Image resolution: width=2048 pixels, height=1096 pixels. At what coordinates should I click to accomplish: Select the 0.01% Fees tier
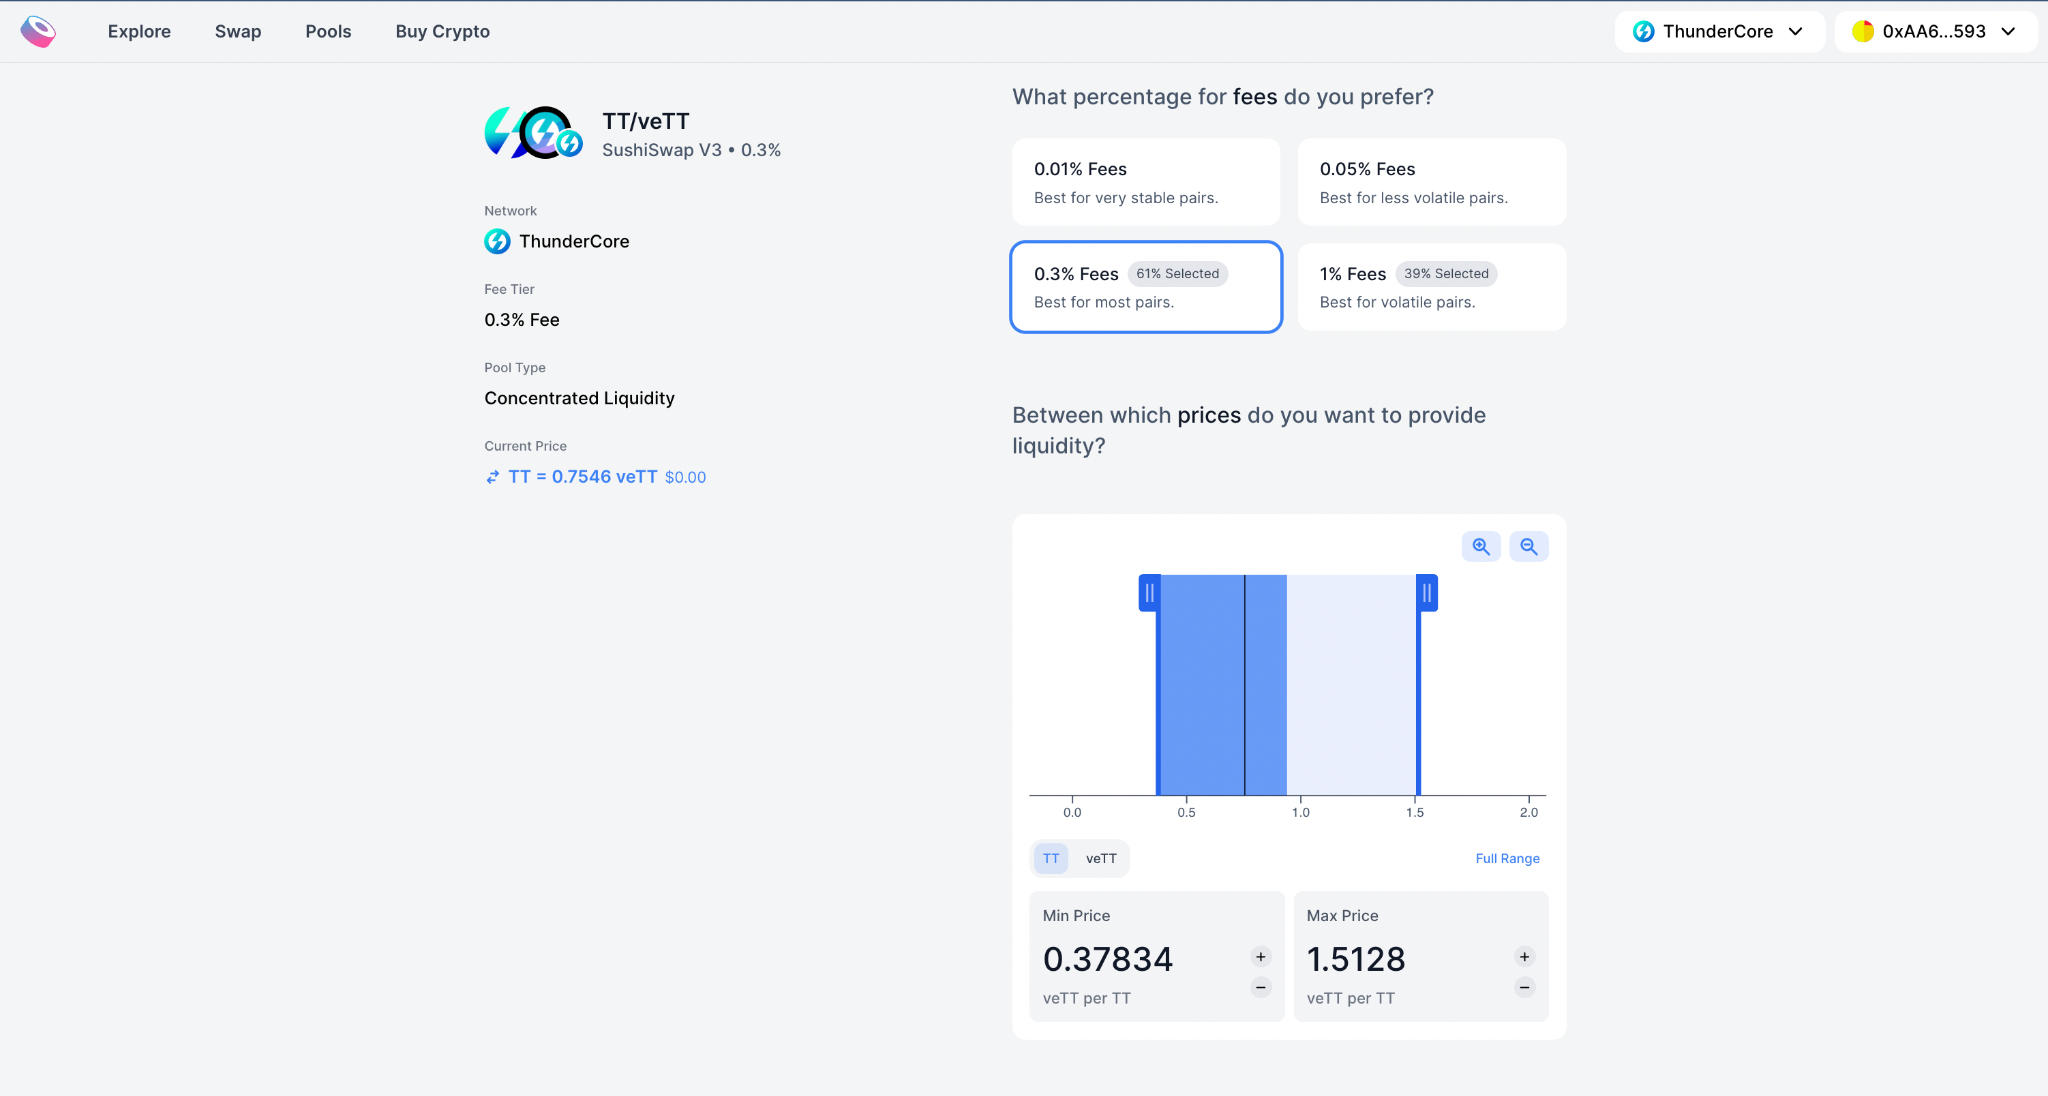click(x=1146, y=182)
